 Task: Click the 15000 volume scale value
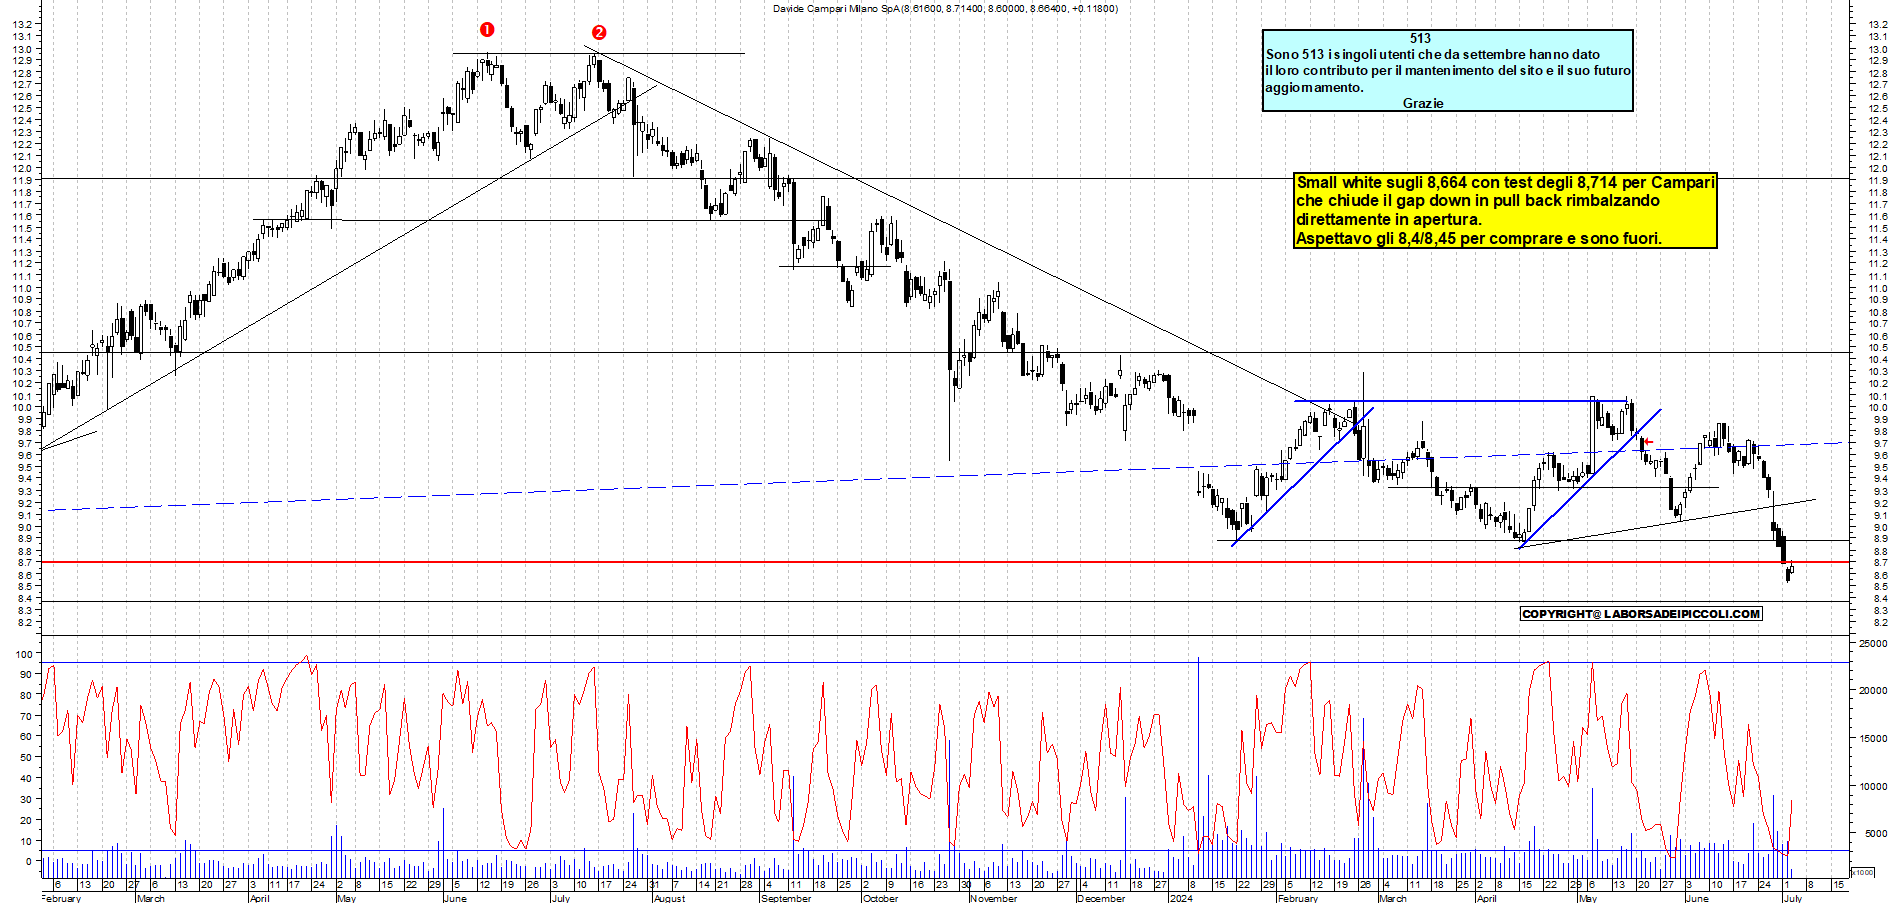coord(1872,738)
